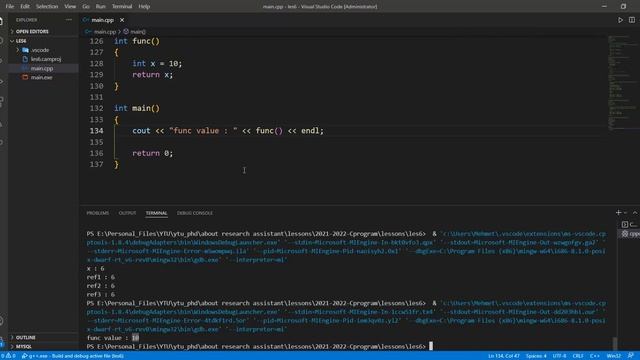The width and height of the screenshot is (640, 360).
Task: Click main.cpp in the breadcrumb
Action: (x=105, y=31)
